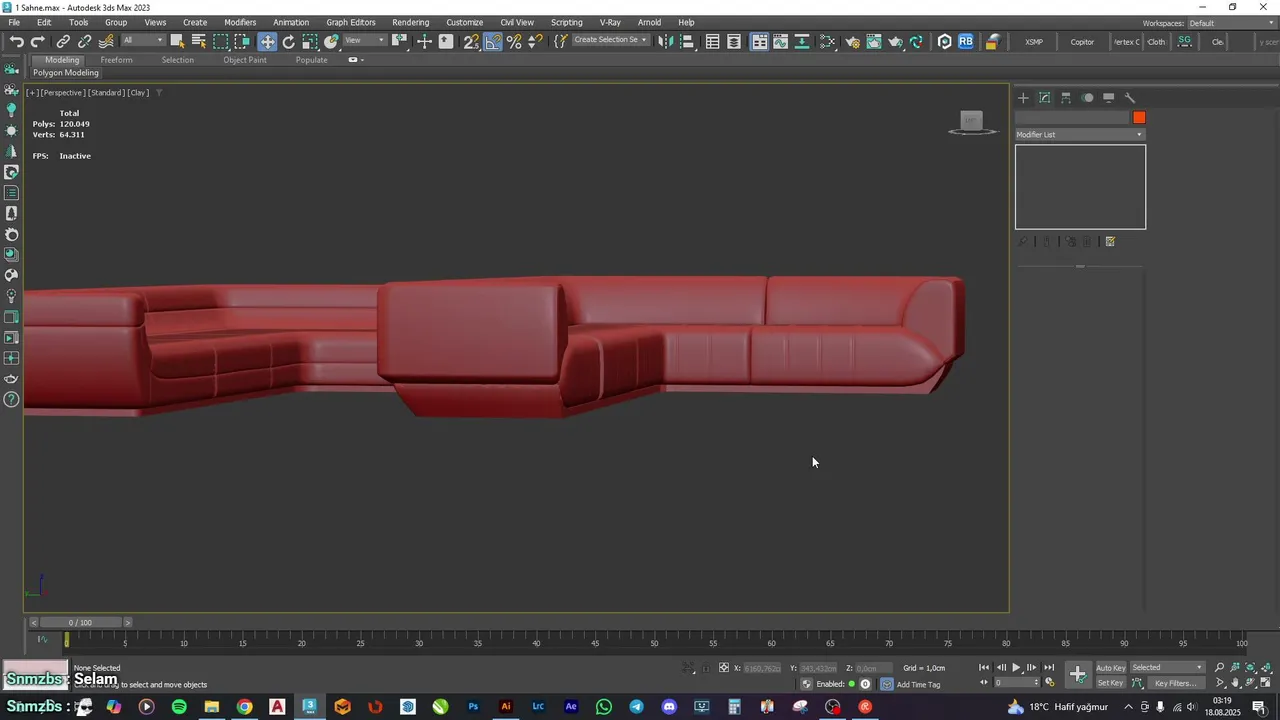This screenshot has width=1280, height=720.
Task: Open the Modifiers menu
Action: point(240,22)
